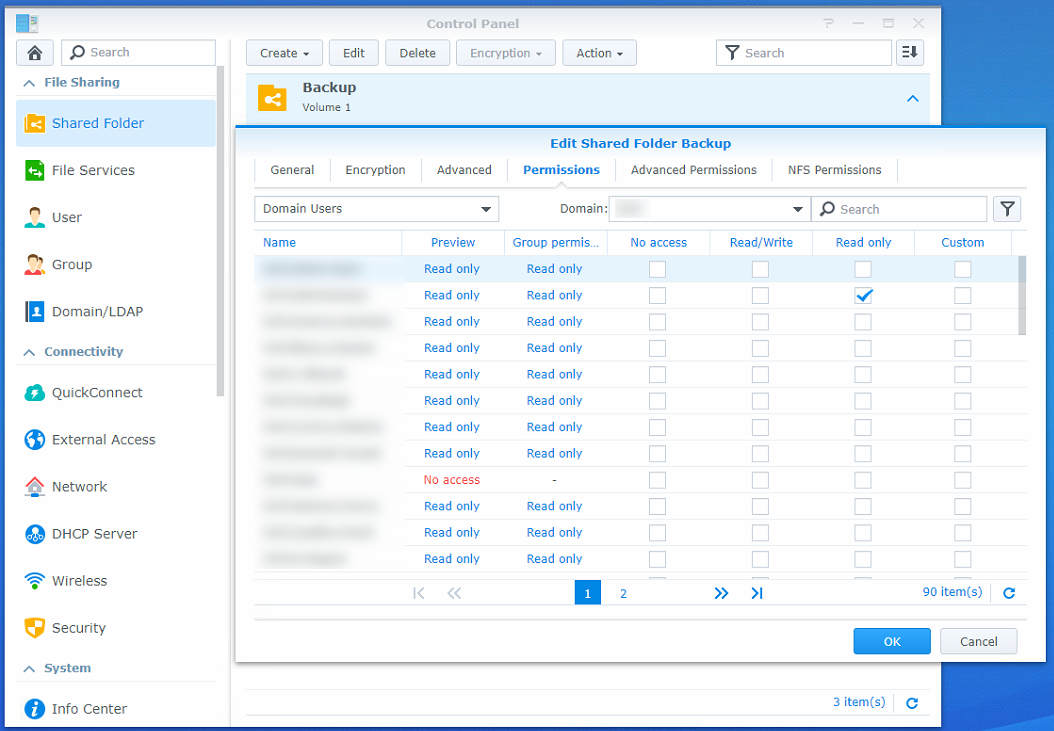Open External Access globe icon

coord(35,440)
